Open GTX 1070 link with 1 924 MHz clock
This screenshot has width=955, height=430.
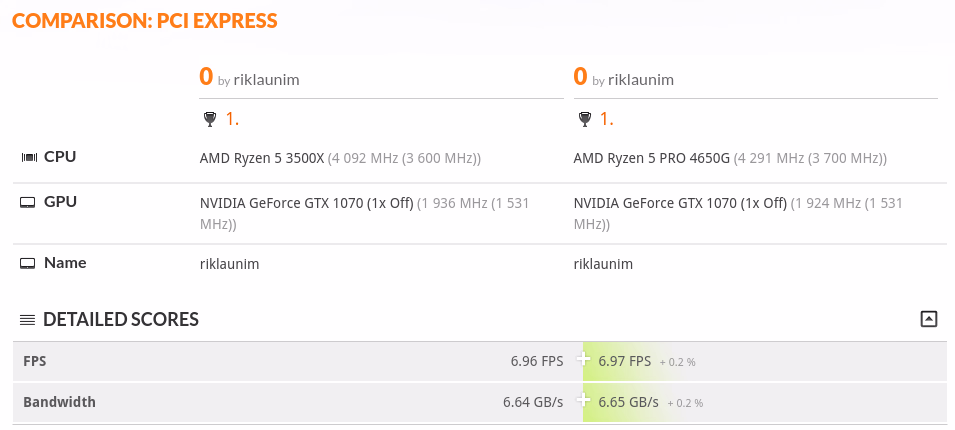[680, 203]
